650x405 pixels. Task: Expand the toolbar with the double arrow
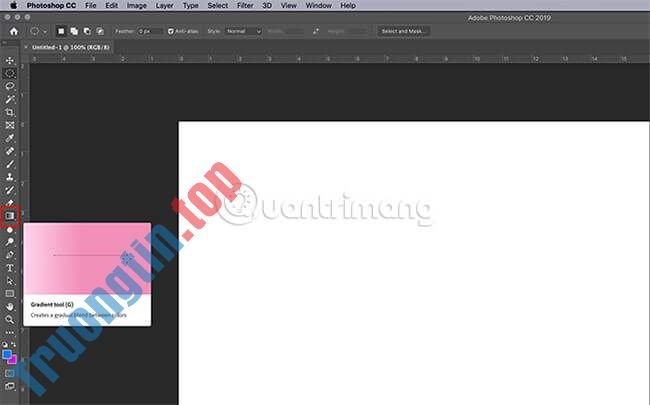point(5,42)
